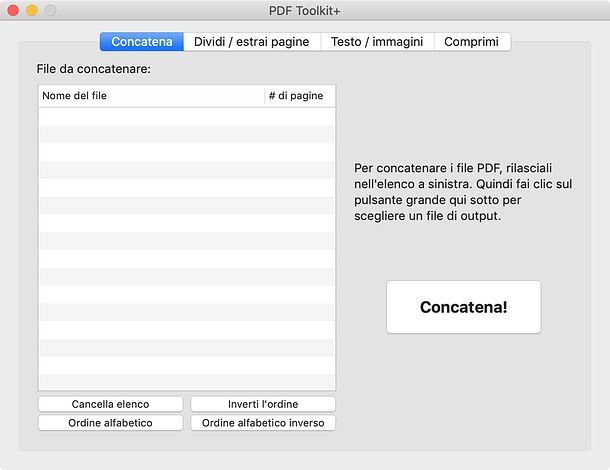Select the Testo / immagini tab
610x470 pixels.
pyautogui.click(x=377, y=42)
